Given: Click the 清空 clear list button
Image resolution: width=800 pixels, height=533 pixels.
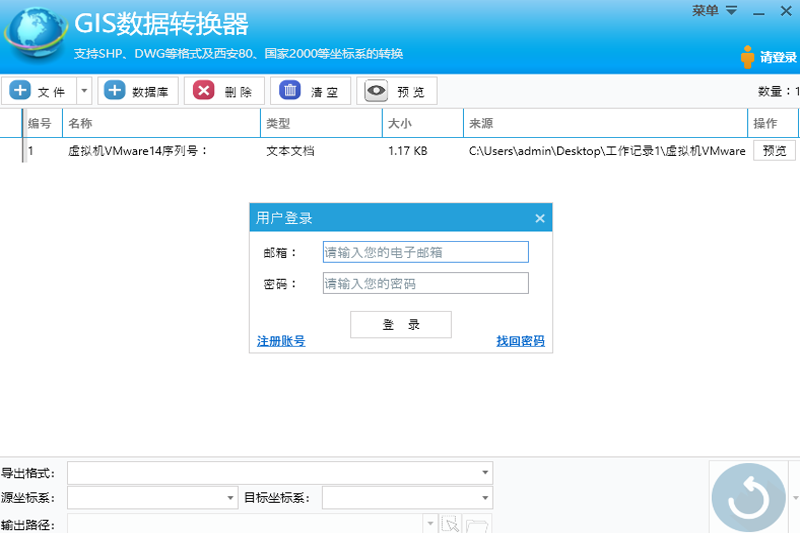Looking at the screenshot, I should (310, 91).
